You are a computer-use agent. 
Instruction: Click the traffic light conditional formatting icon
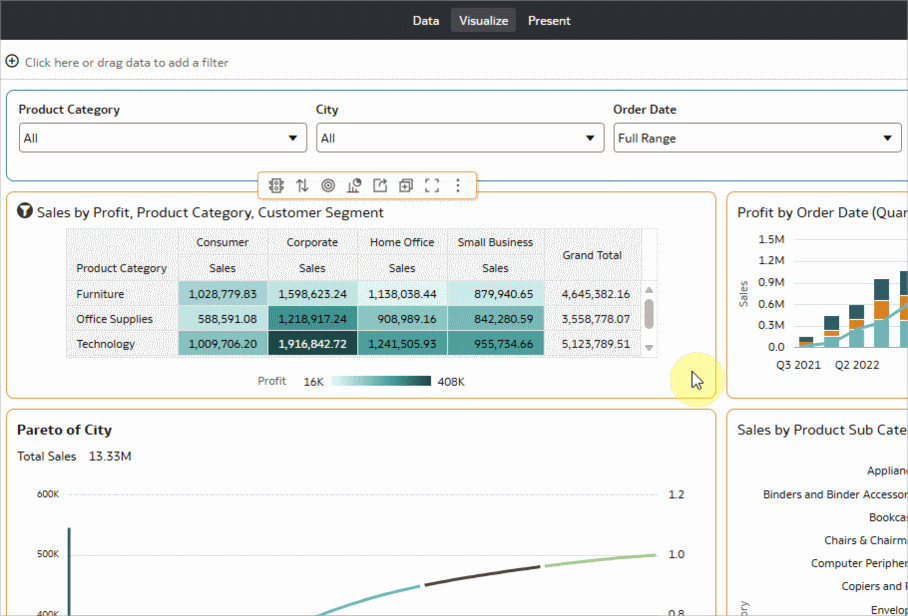click(x=276, y=185)
